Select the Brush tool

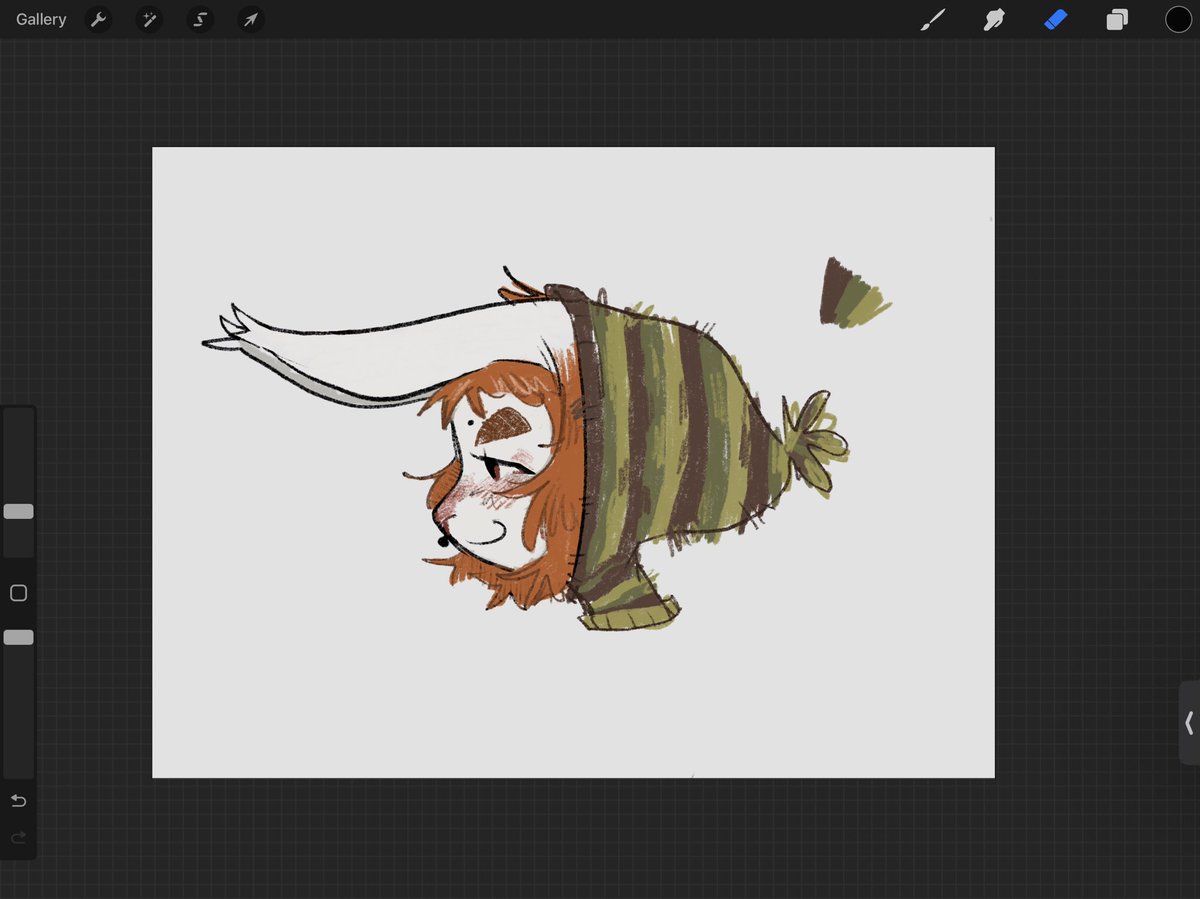pyautogui.click(x=933, y=19)
